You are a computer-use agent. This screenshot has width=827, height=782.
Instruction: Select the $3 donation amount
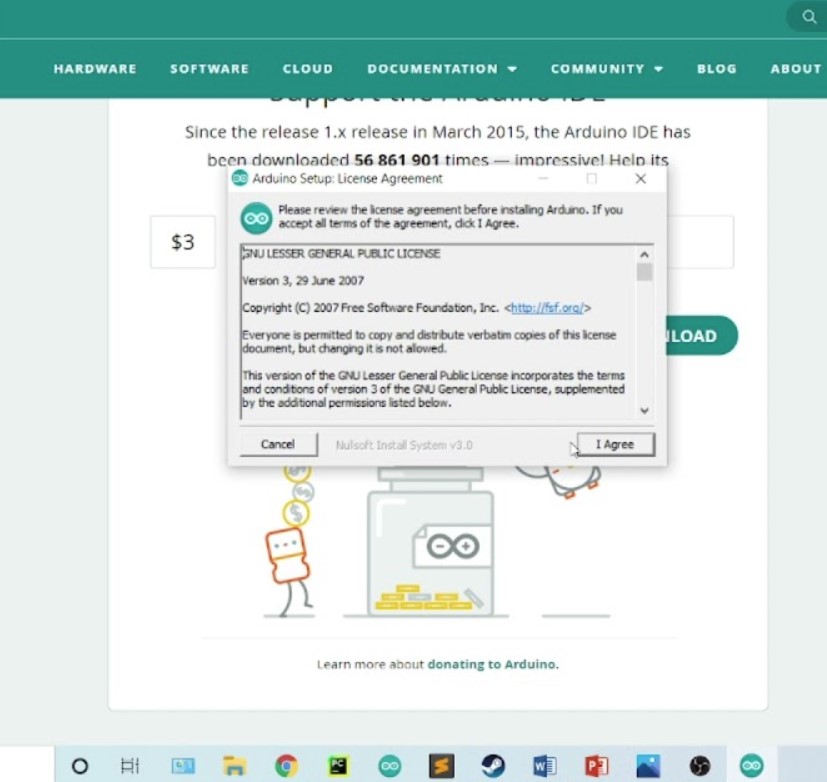click(183, 242)
